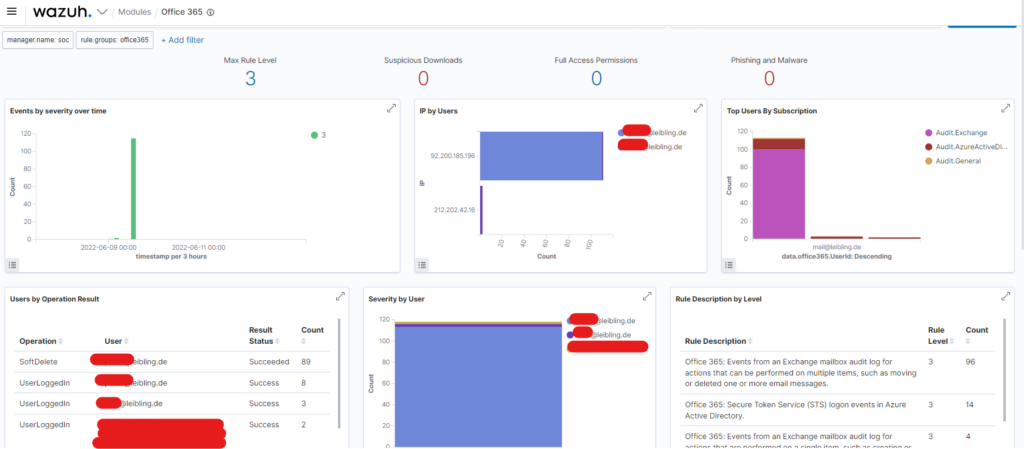The height and width of the screenshot is (449, 1024).
Task: Expand Top Users By Subscription panel
Action: 1005,108
